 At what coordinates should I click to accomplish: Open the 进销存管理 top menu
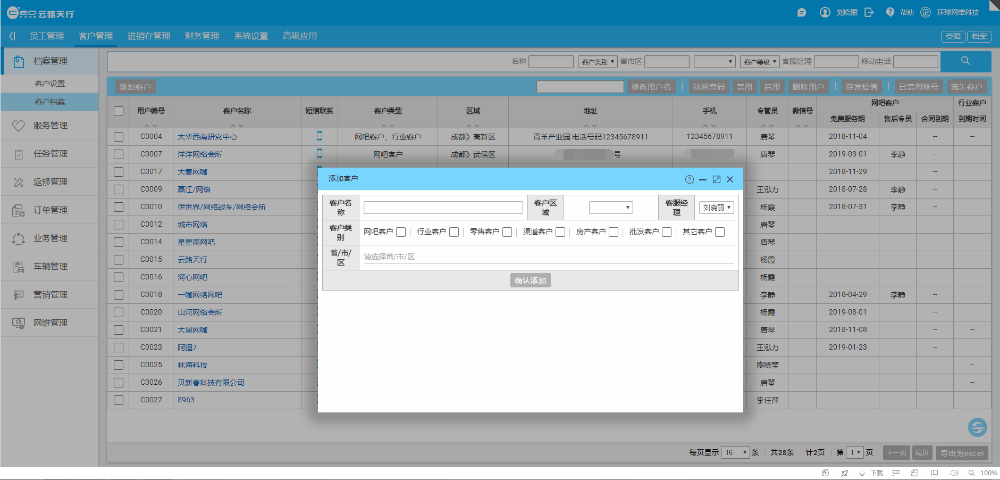[x=149, y=36]
